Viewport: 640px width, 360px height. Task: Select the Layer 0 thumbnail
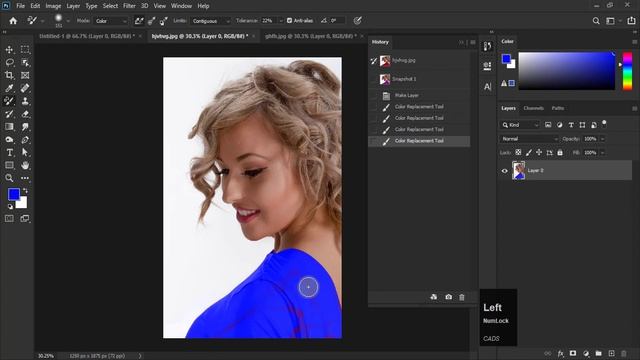point(519,171)
